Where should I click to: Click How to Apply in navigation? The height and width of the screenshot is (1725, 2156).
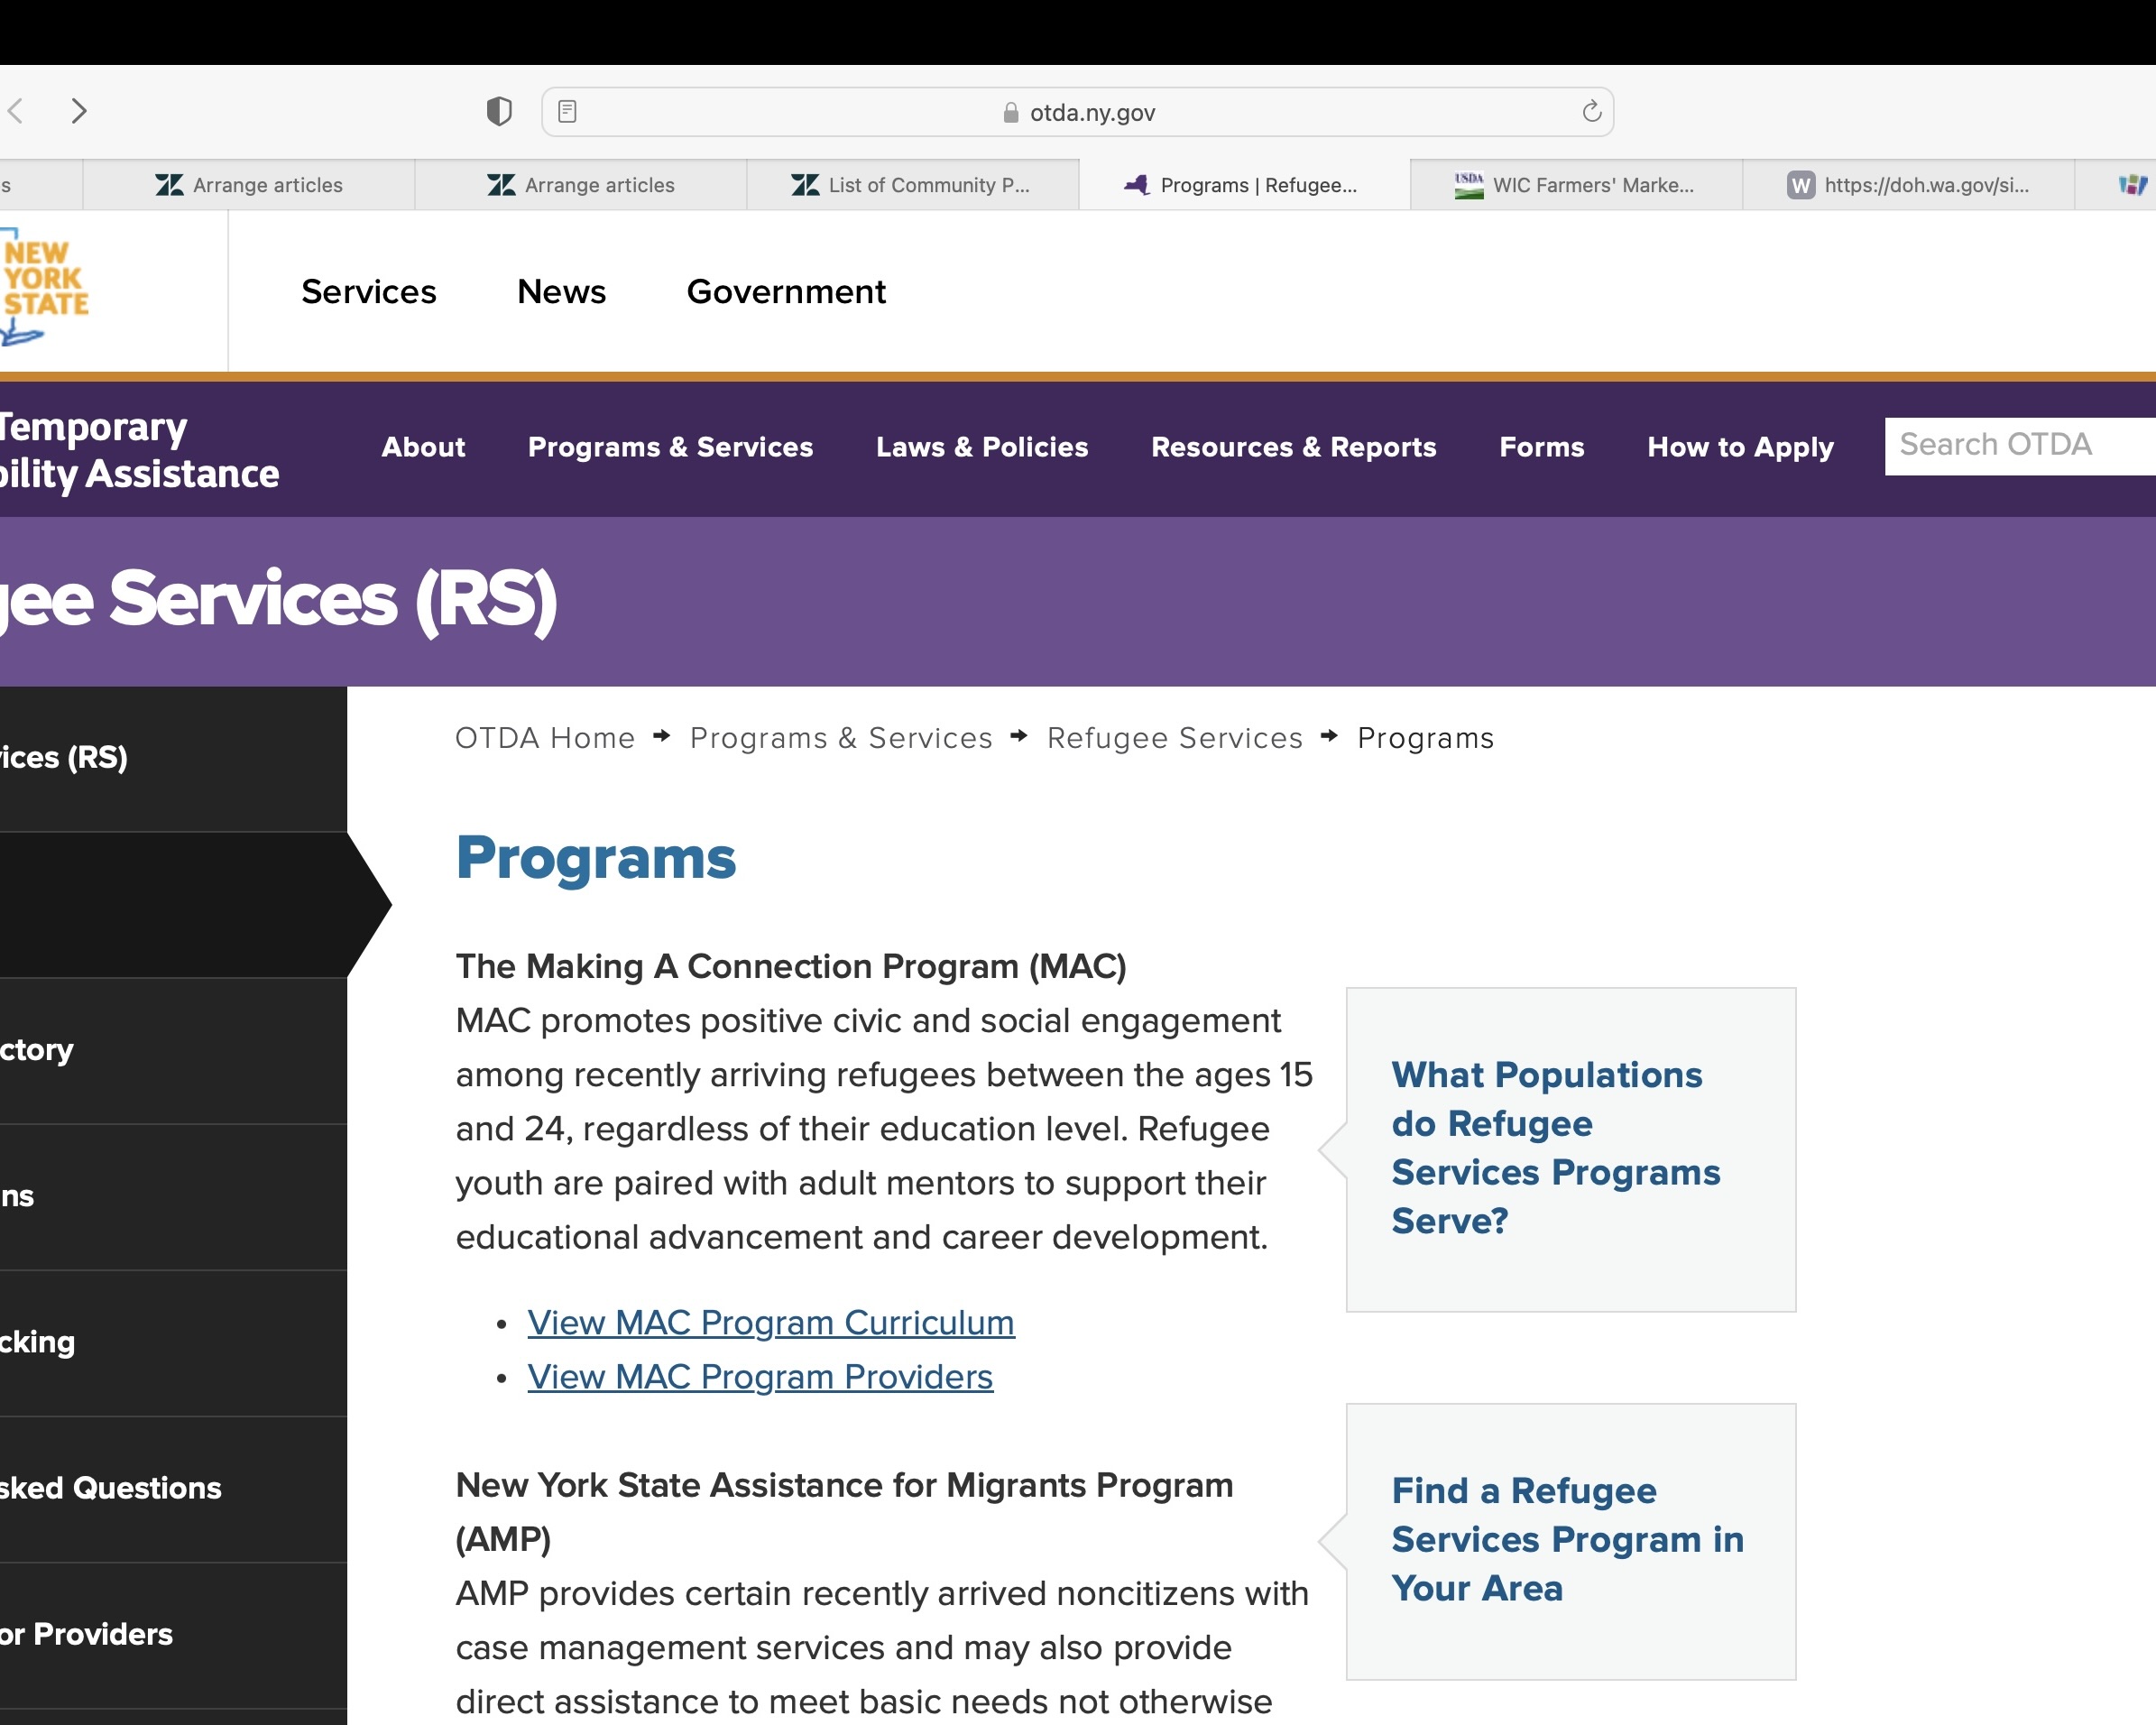pos(1740,447)
